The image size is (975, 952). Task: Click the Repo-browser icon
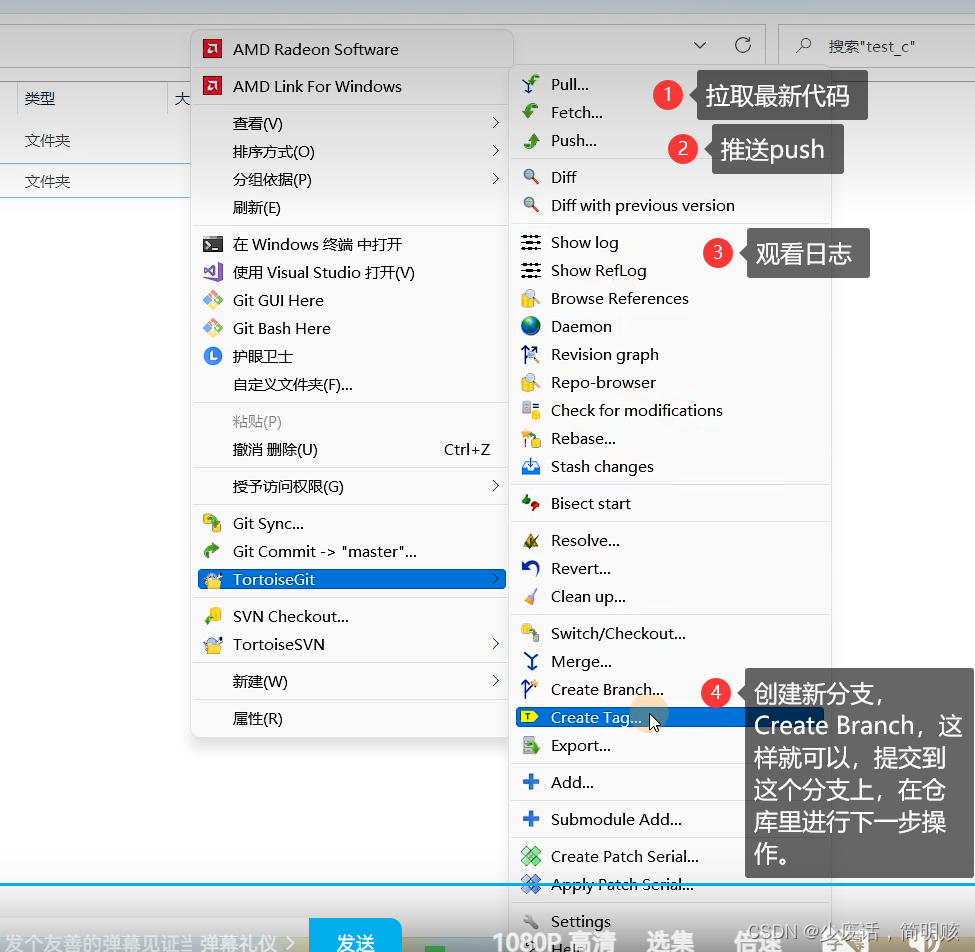tap(530, 382)
